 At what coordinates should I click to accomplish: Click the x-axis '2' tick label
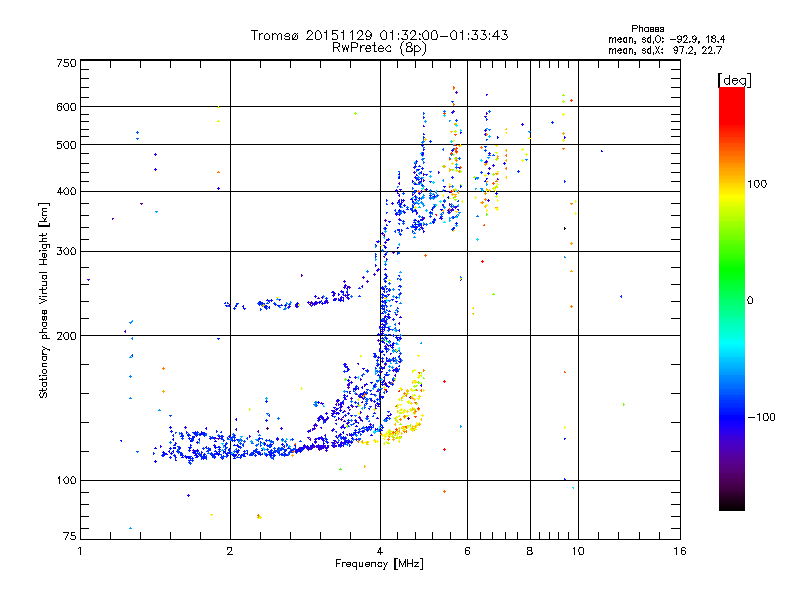click(230, 551)
